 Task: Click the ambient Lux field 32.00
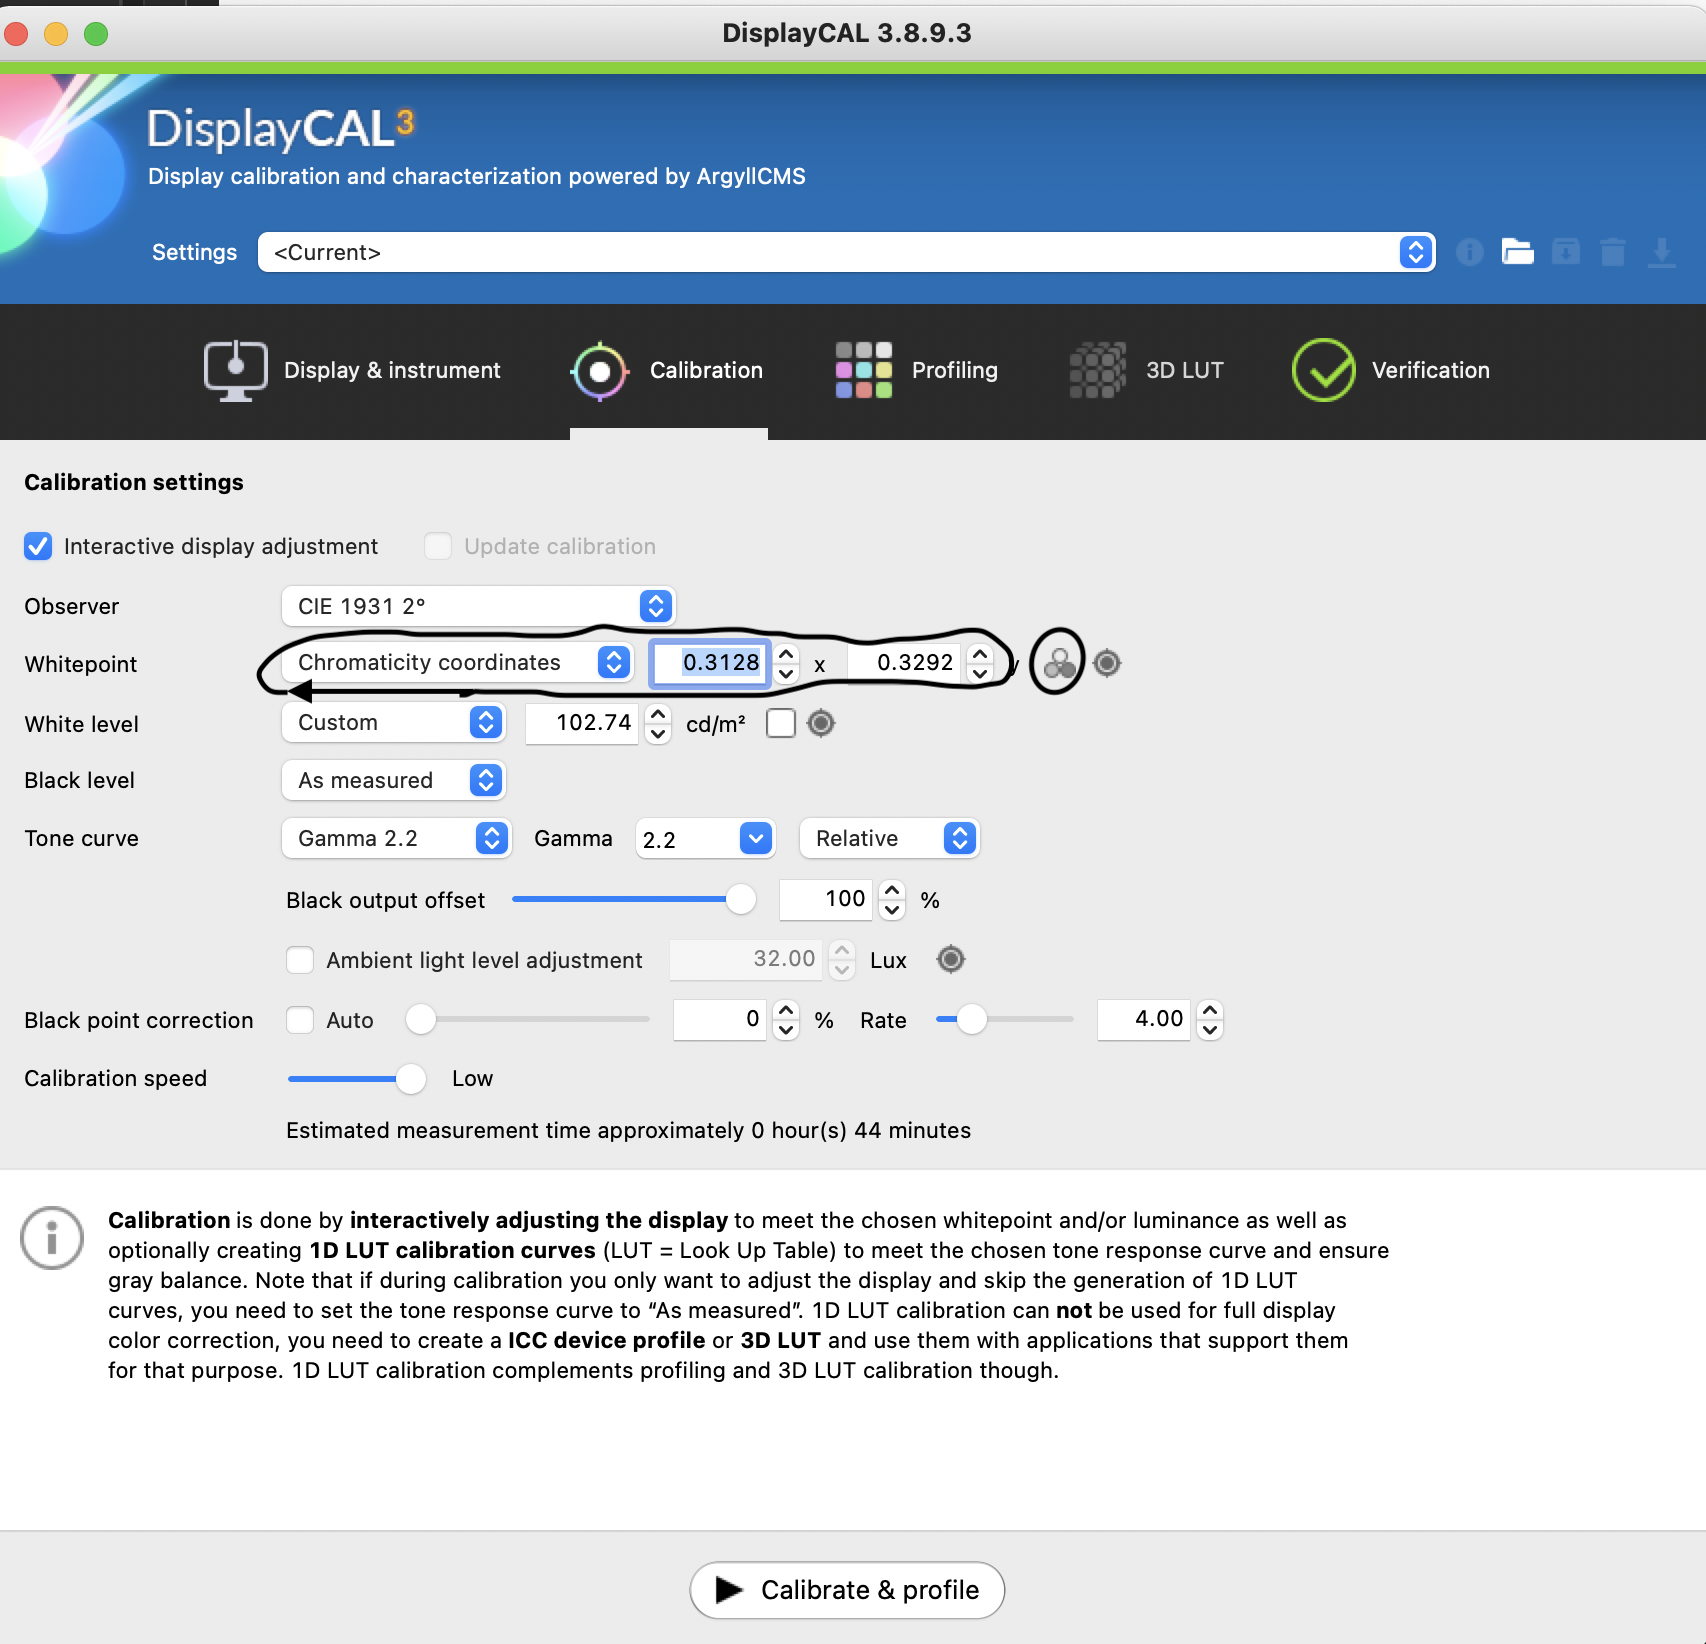746,959
